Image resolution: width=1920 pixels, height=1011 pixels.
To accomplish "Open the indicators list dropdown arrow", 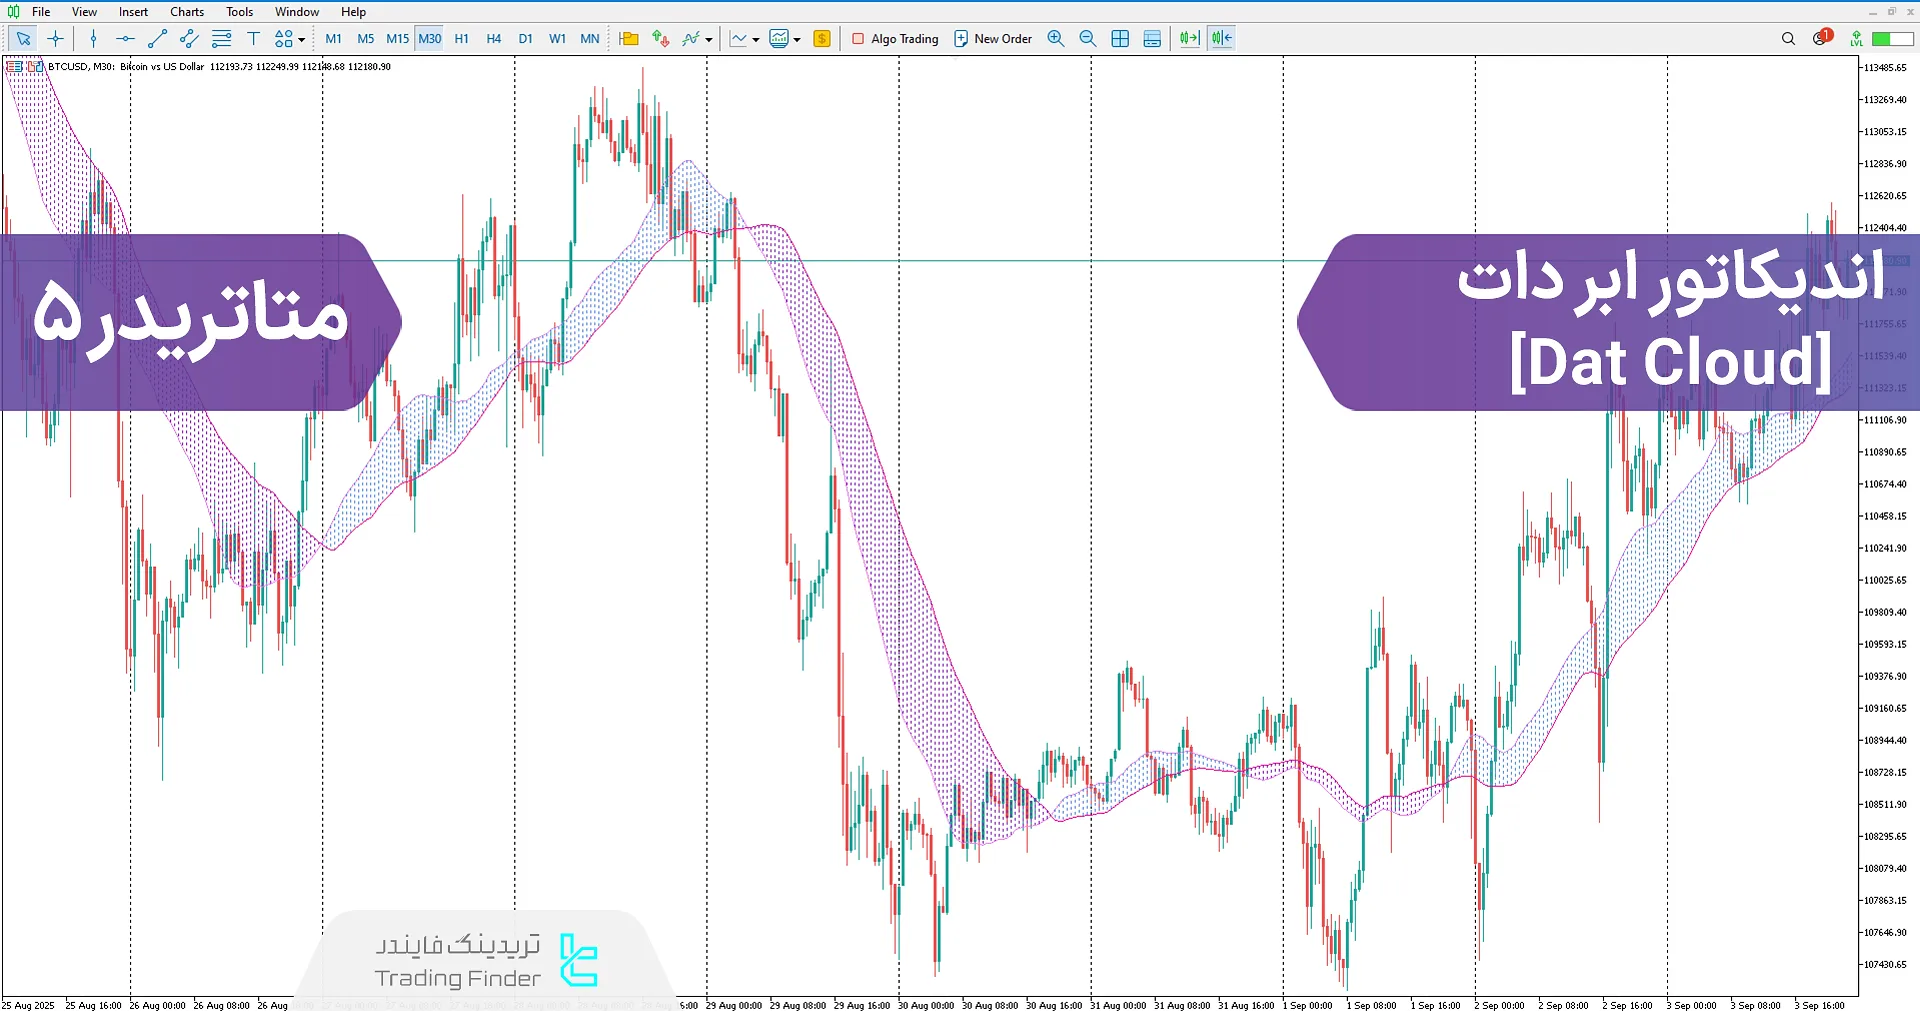I will (709, 40).
